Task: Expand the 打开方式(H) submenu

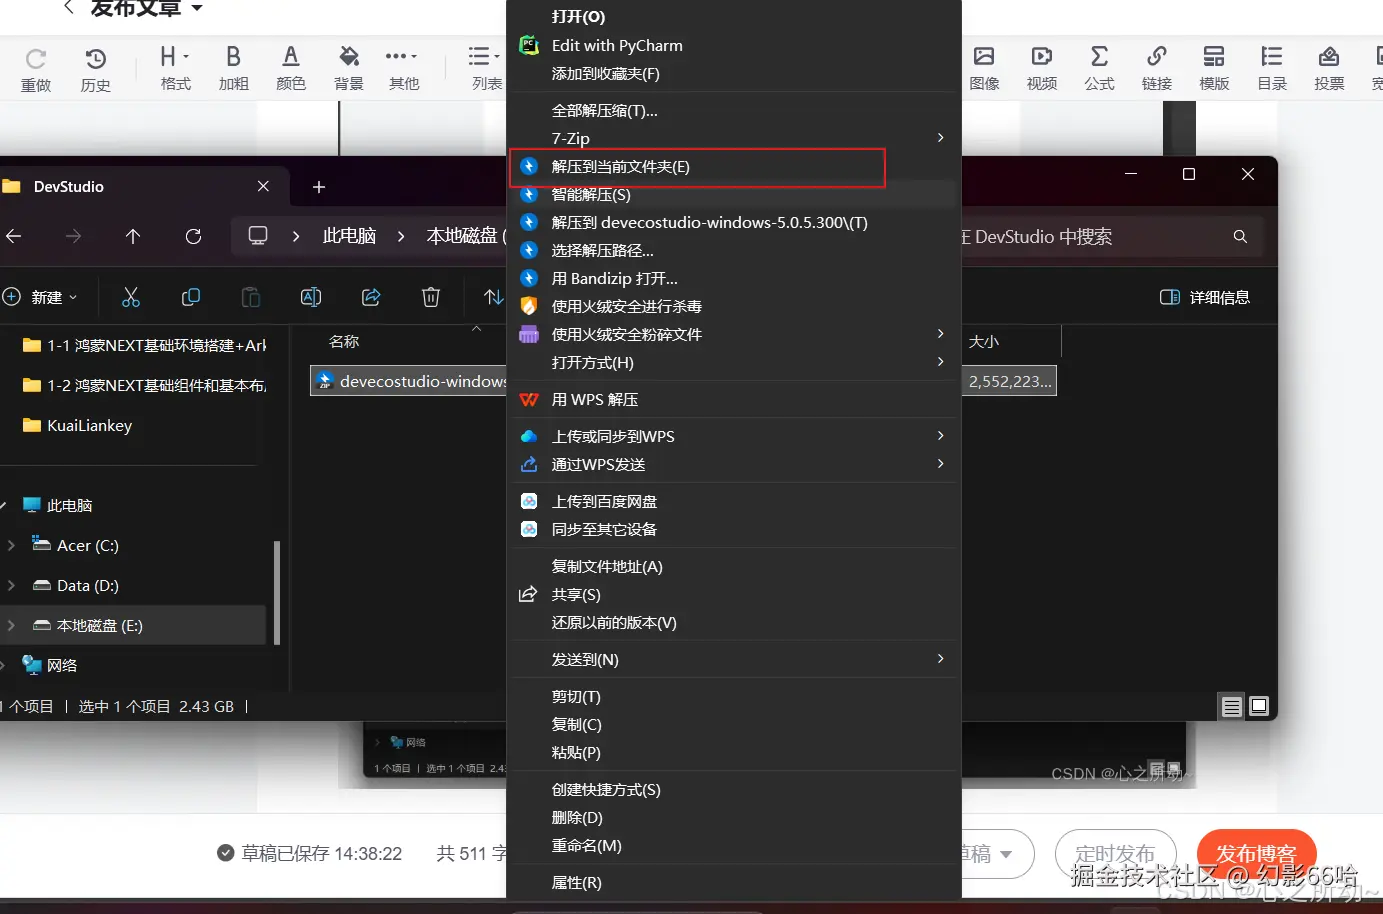Action: pyautogui.click(x=940, y=362)
